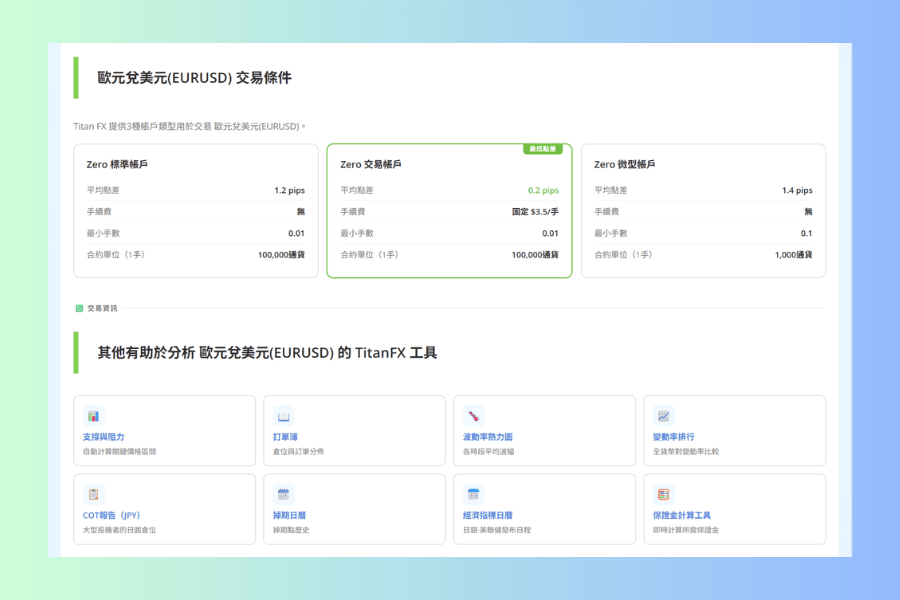Open the 經濟指標日曆 link

[488, 515]
